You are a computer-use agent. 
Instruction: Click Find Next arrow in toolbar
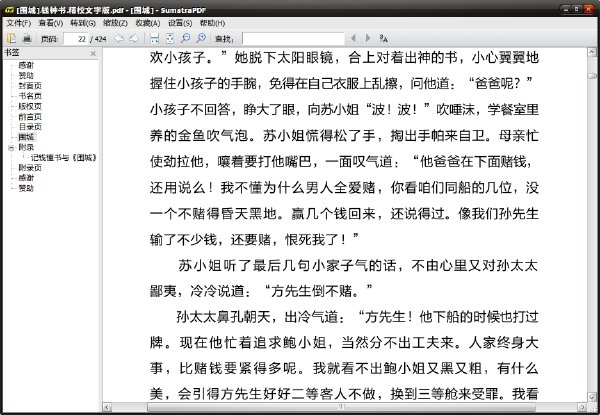[x=368, y=38]
